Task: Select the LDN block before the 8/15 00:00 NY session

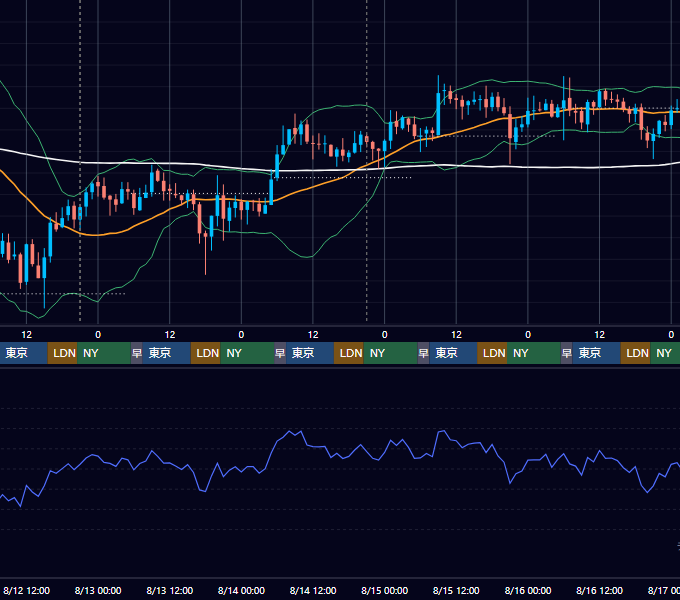Action: (349, 353)
